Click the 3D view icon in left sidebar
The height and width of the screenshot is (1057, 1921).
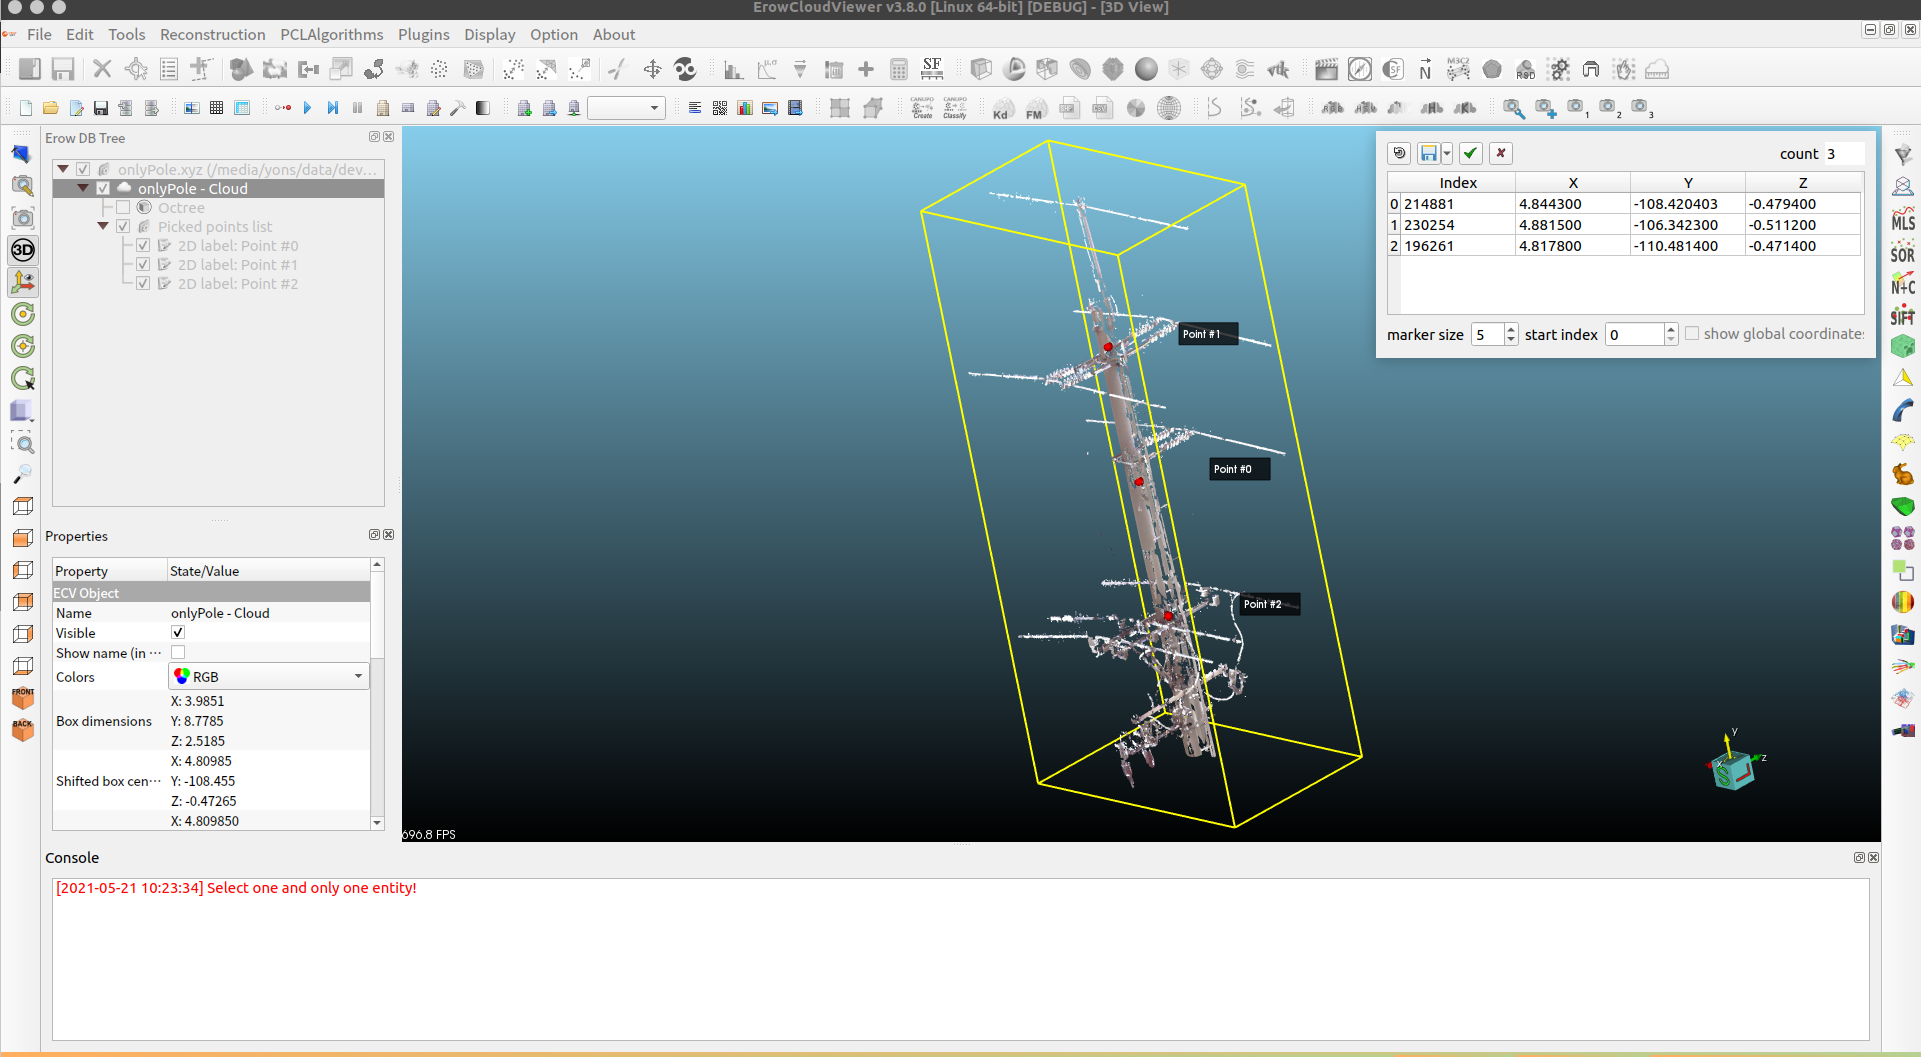[22, 250]
